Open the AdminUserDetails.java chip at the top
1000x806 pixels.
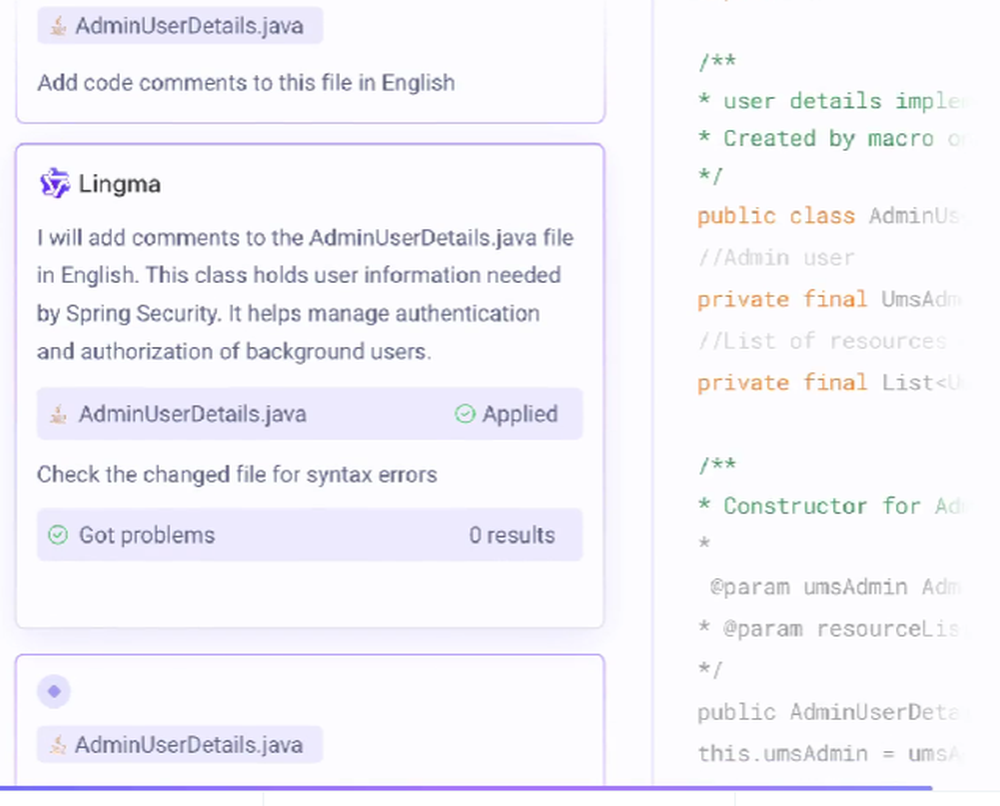pyautogui.click(x=180, y=26)
